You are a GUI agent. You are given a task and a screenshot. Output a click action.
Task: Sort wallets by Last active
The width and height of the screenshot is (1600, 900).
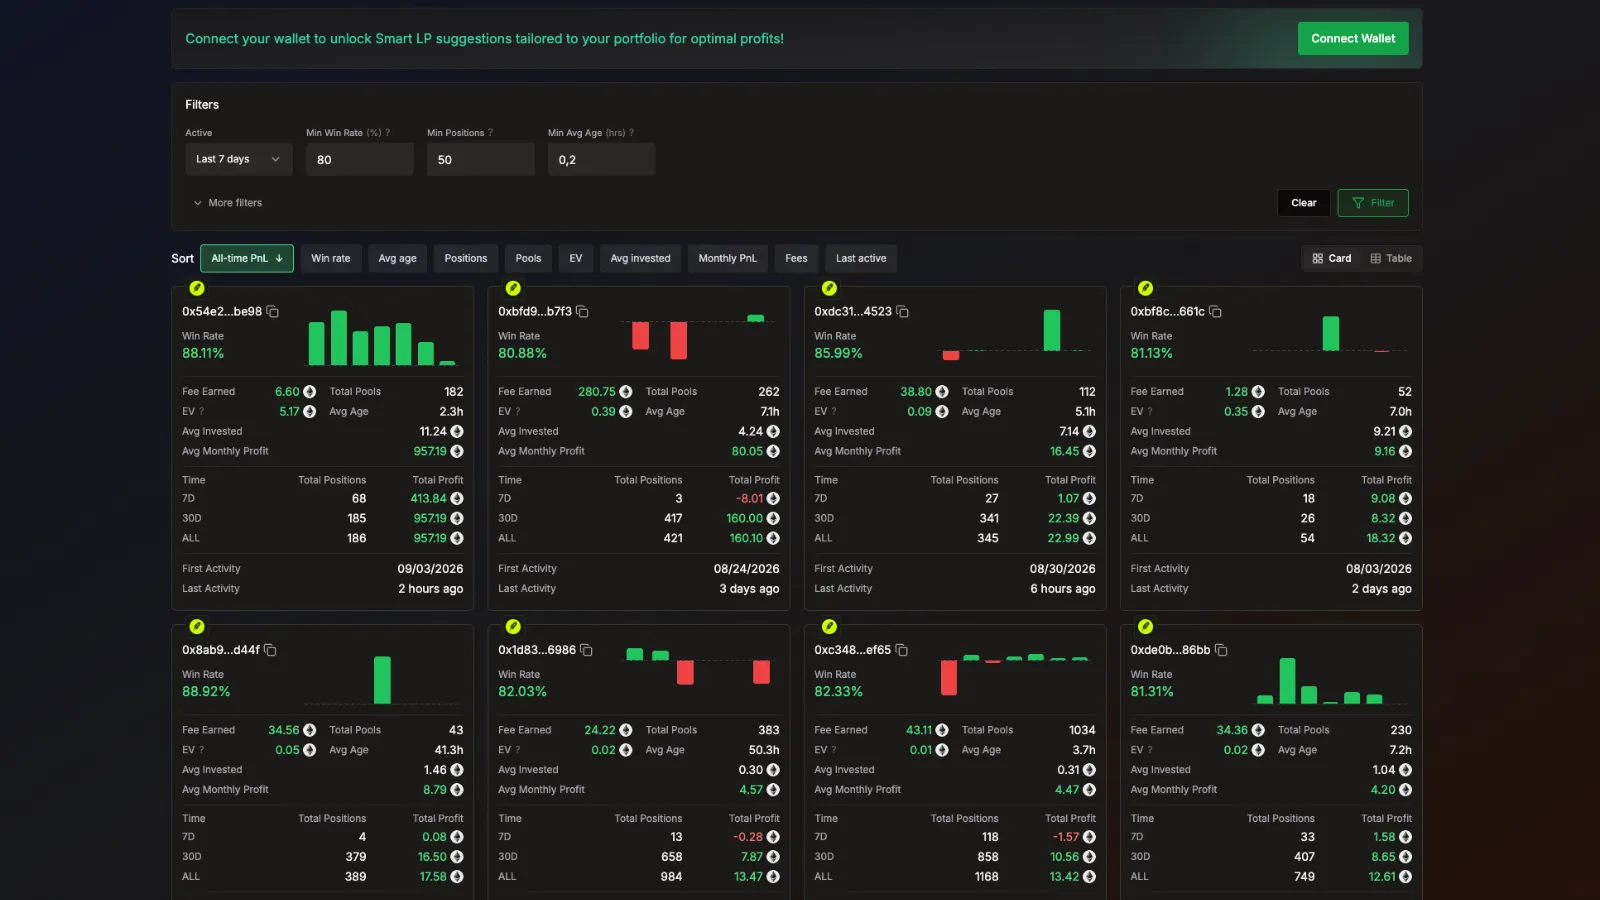(x=861, y=259)
